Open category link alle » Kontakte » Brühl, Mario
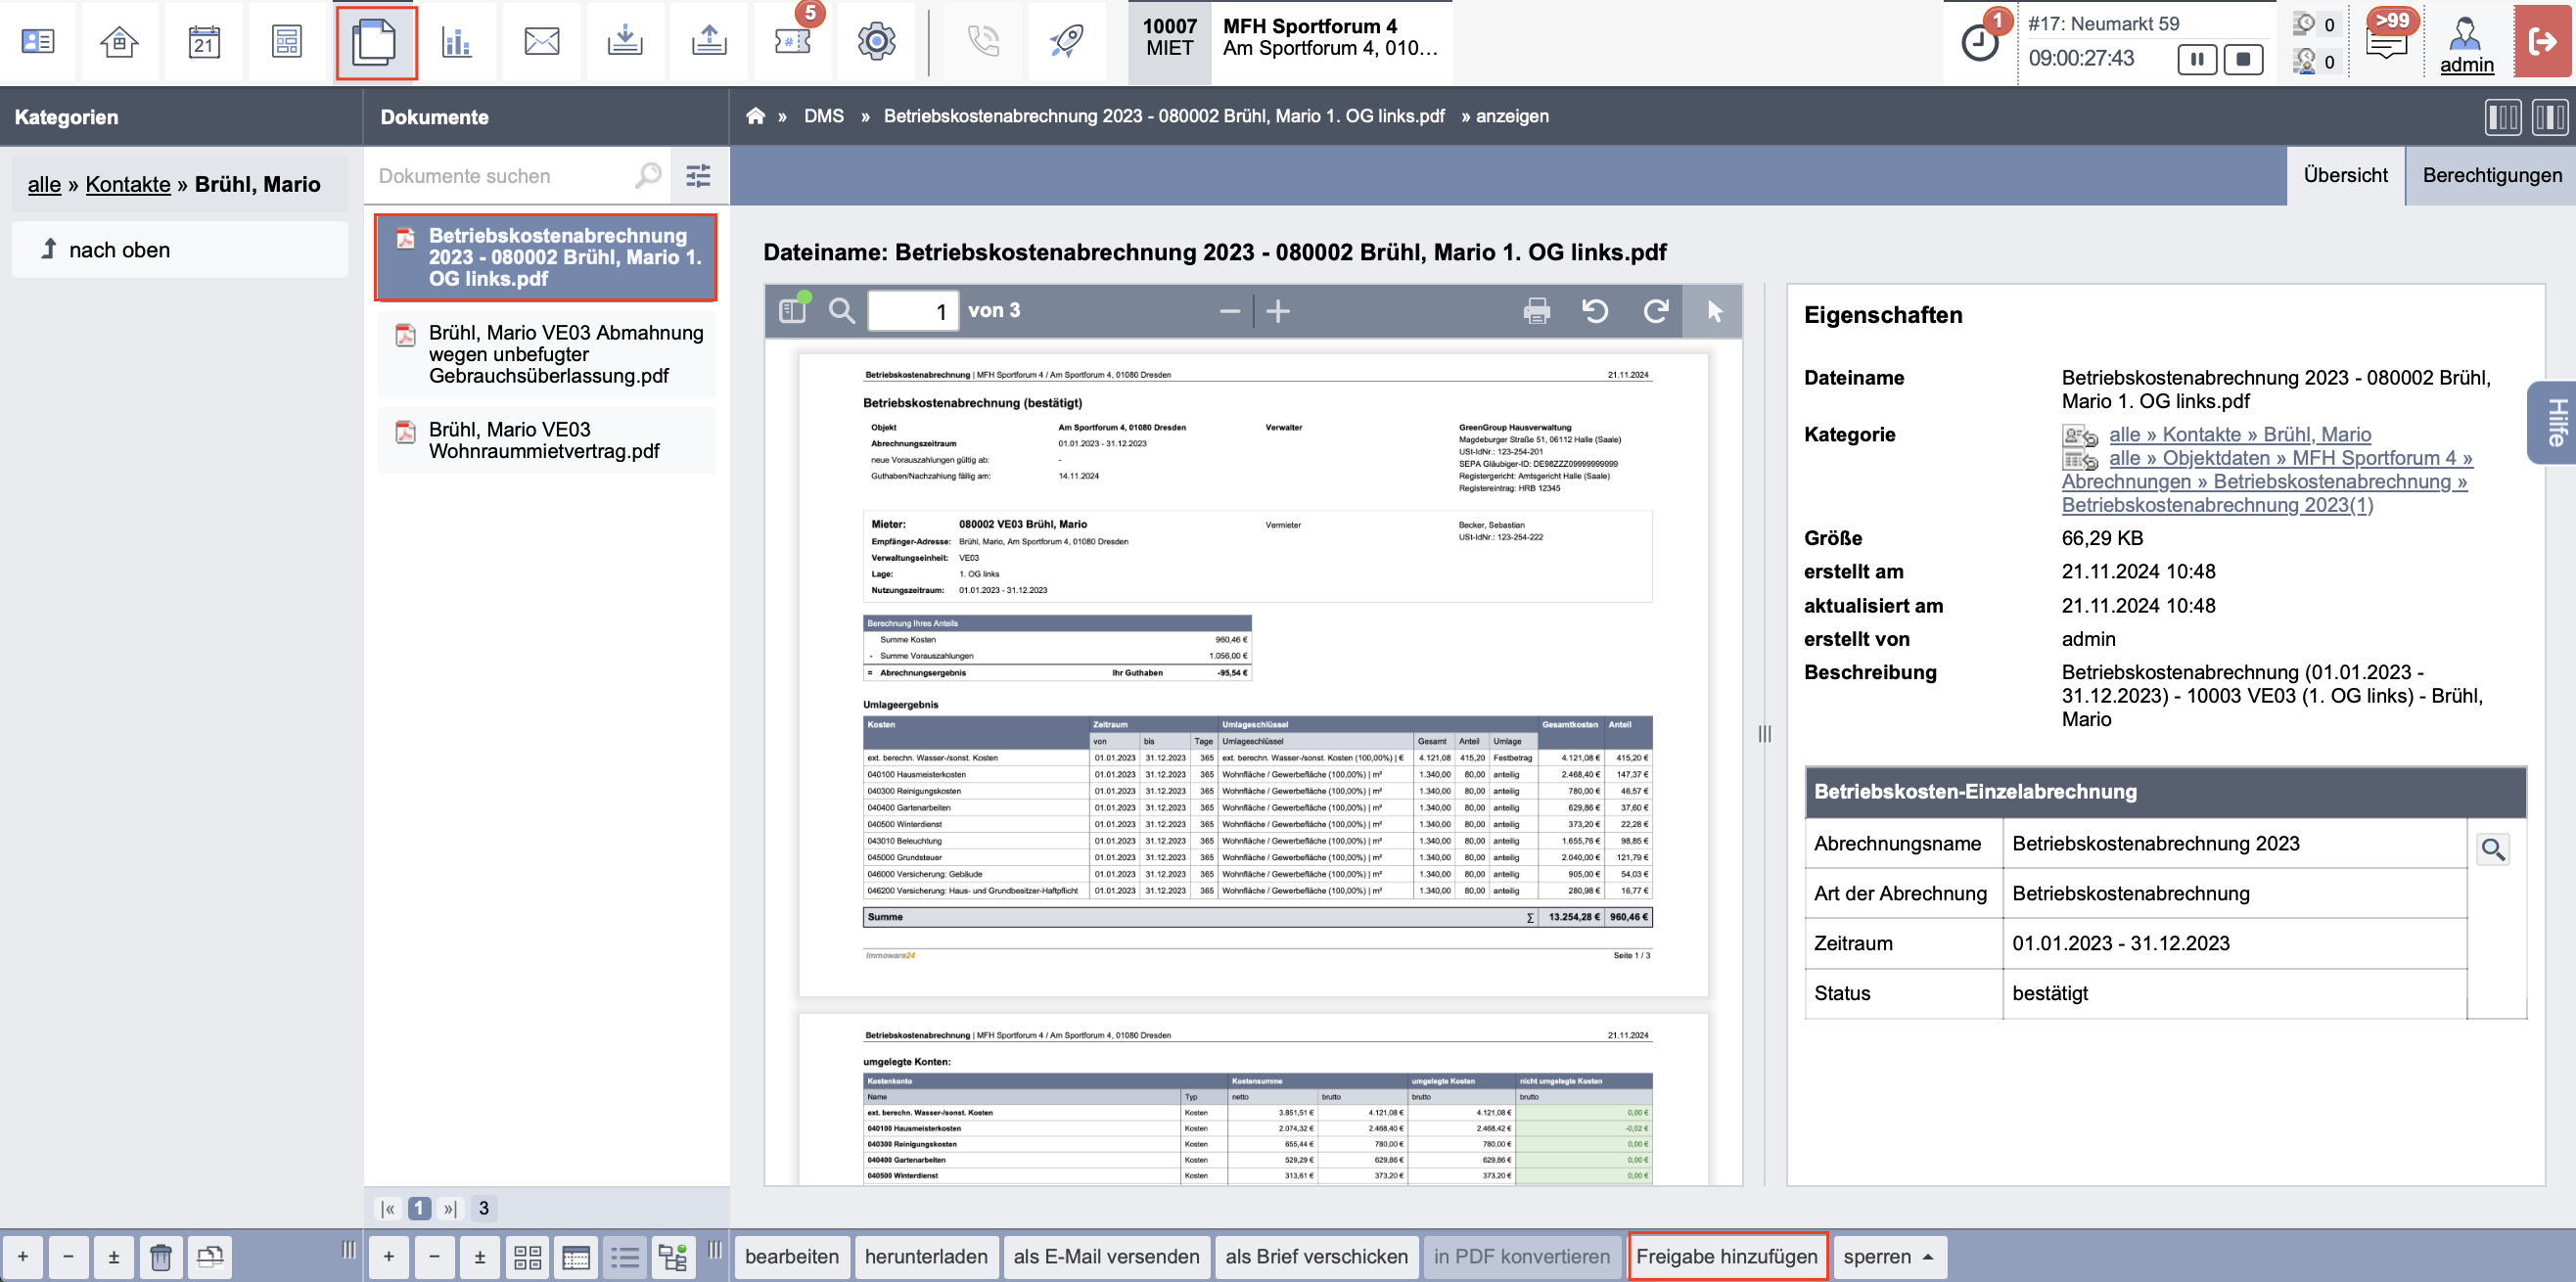The height and width of the screenshot is (1282, 2576). [x=2240, y=434]
